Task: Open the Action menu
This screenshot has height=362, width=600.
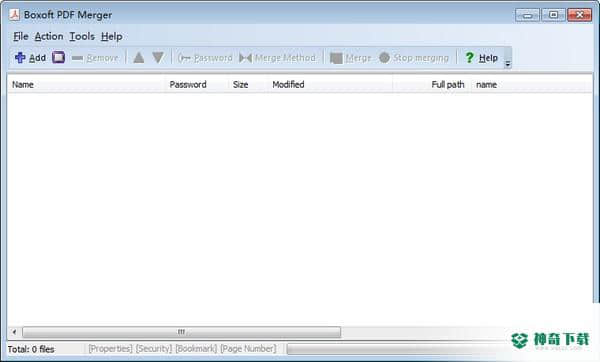Action: tap(49, 36)
